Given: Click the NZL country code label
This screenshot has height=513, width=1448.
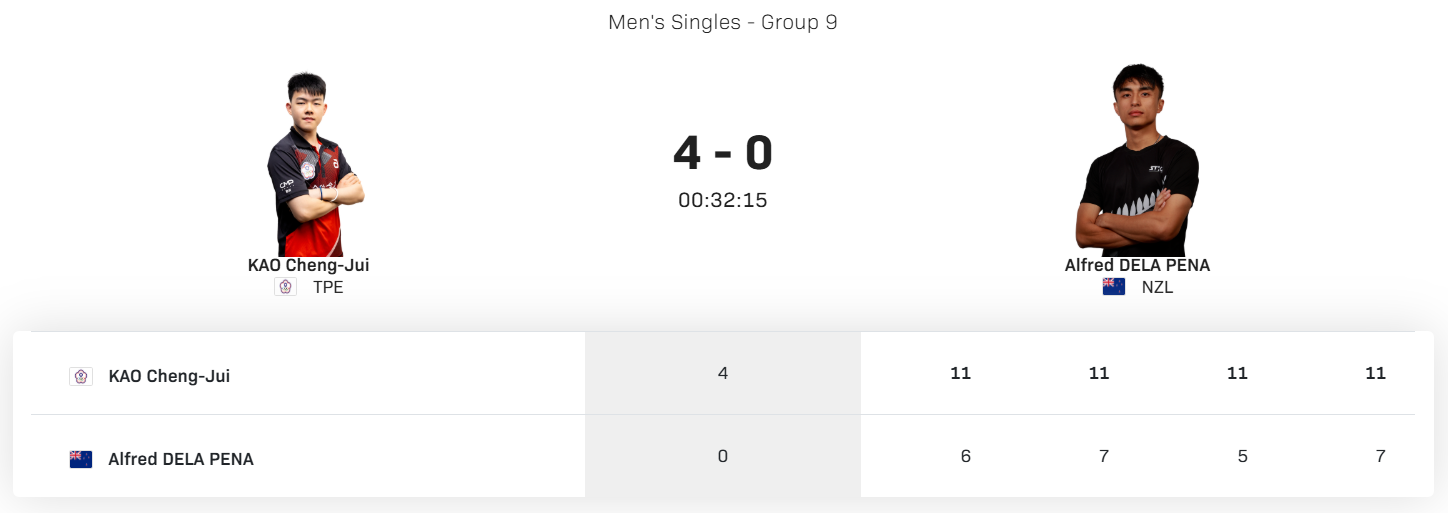Looking at the screenshot, I should [x=1157, y=287].
